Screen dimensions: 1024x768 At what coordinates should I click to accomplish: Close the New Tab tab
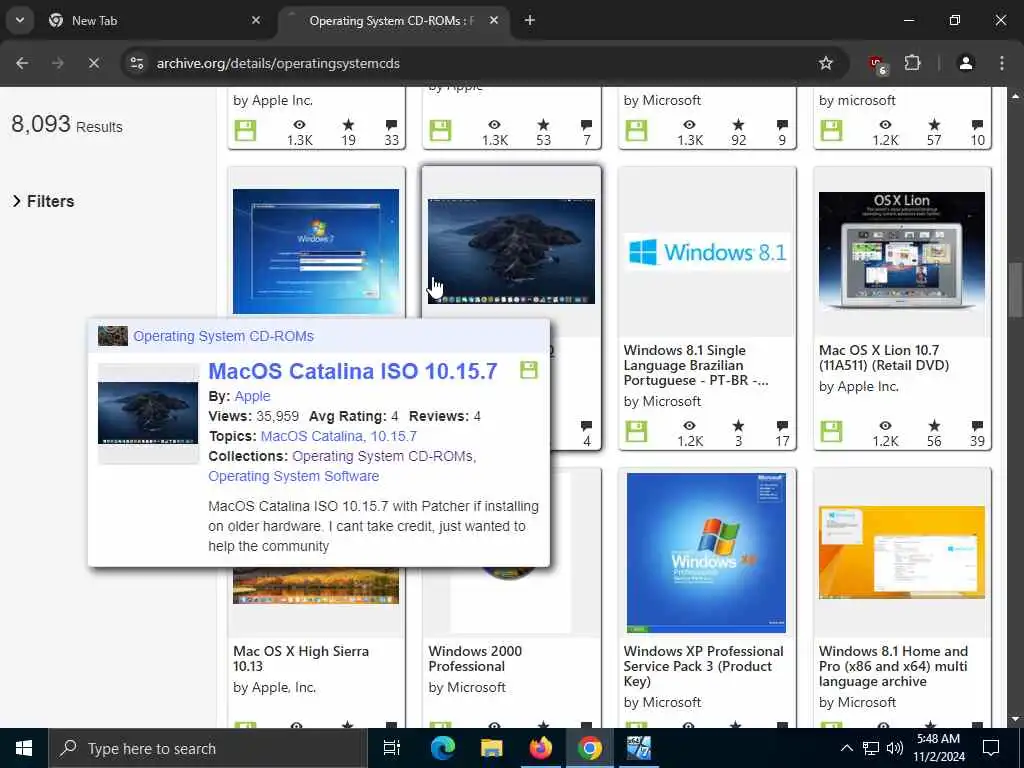tap(256, 20)
